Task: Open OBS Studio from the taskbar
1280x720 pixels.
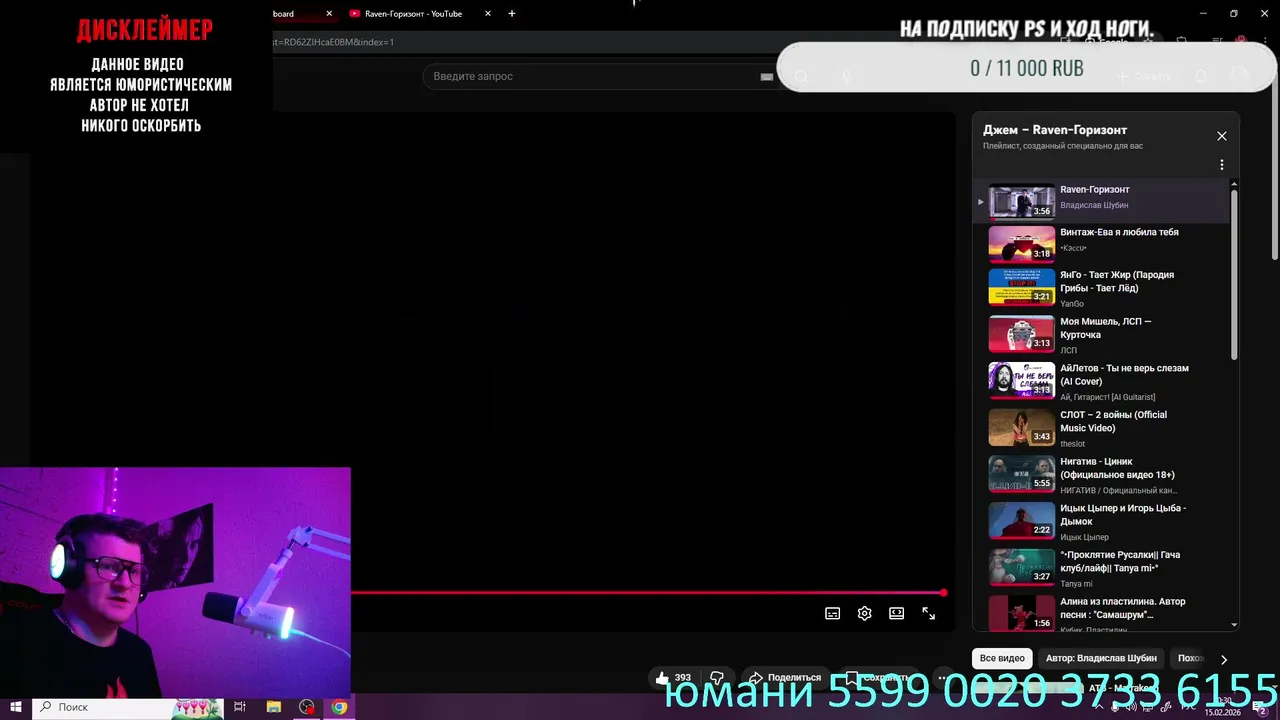Action: [x=307, y=707]
